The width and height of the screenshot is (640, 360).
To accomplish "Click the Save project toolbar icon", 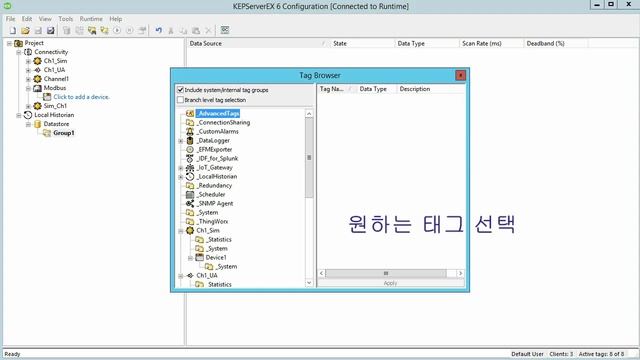I will click(38, 30).
